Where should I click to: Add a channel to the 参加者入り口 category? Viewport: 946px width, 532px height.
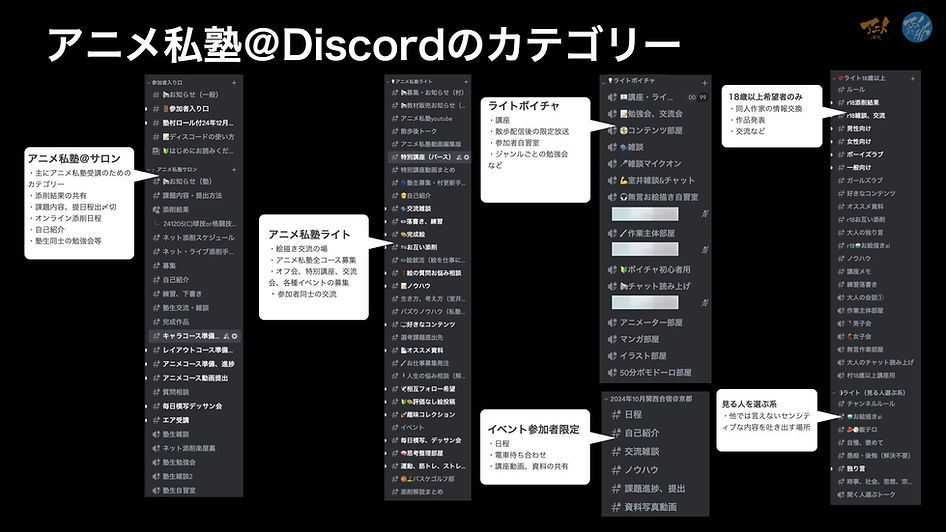tap(234, 83)
